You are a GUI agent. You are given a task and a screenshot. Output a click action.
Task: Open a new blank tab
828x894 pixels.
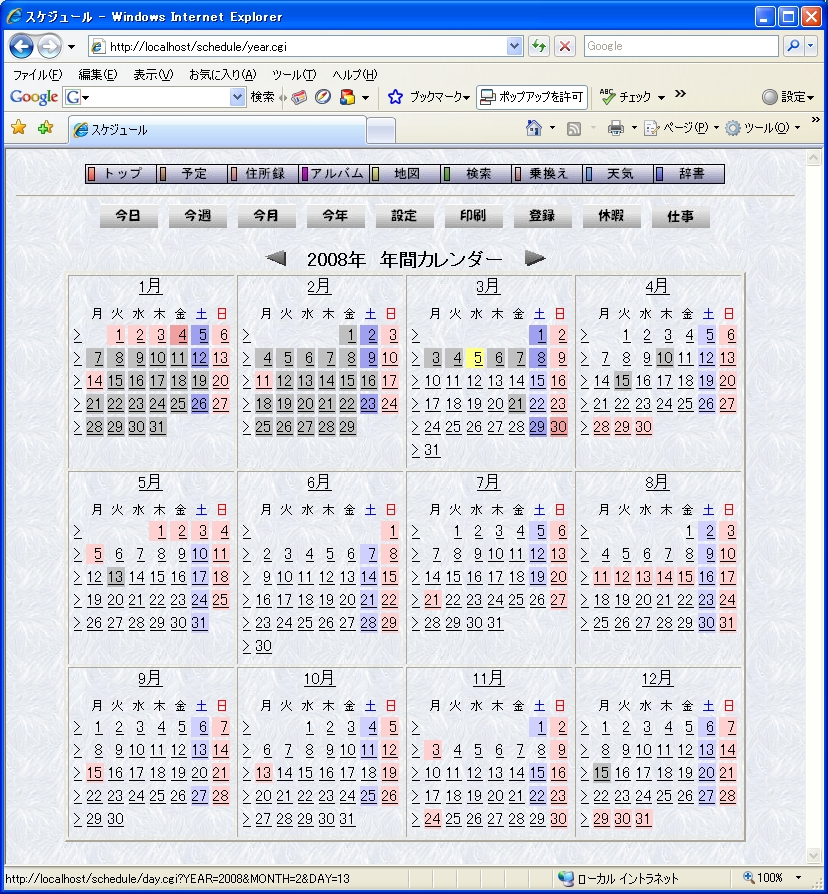point(381,131)
